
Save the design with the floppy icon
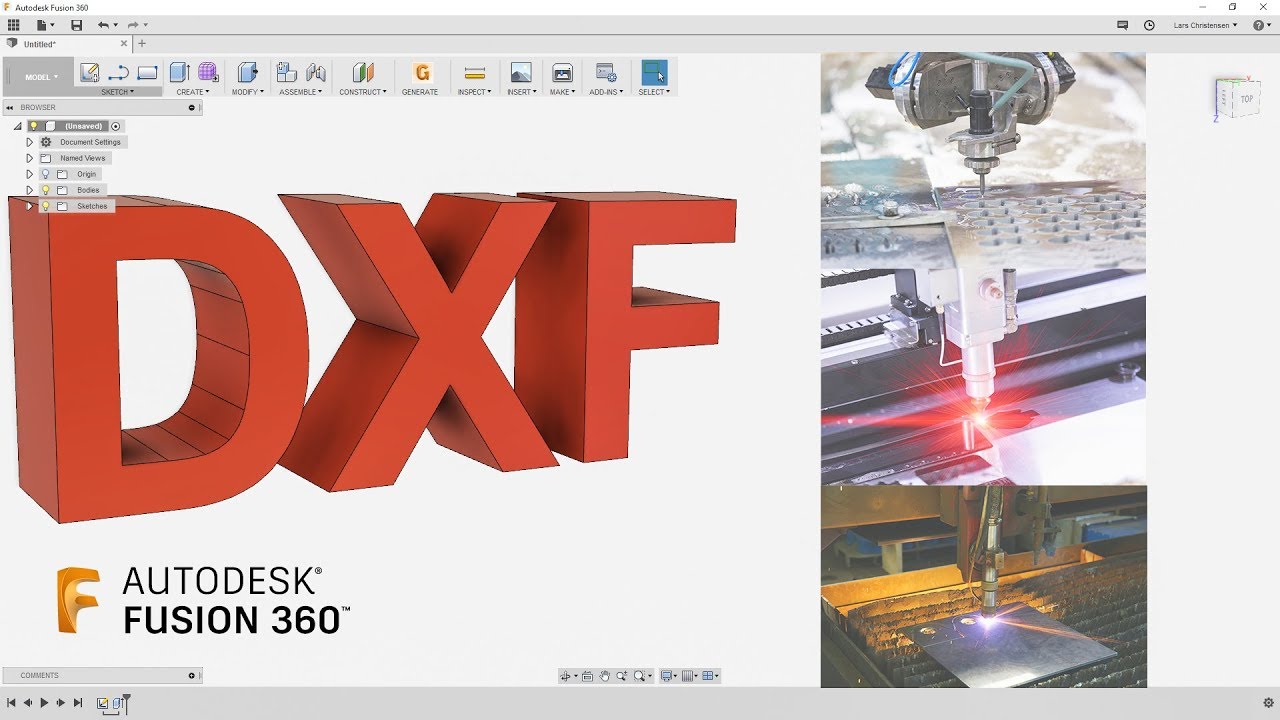click(76, 25)
